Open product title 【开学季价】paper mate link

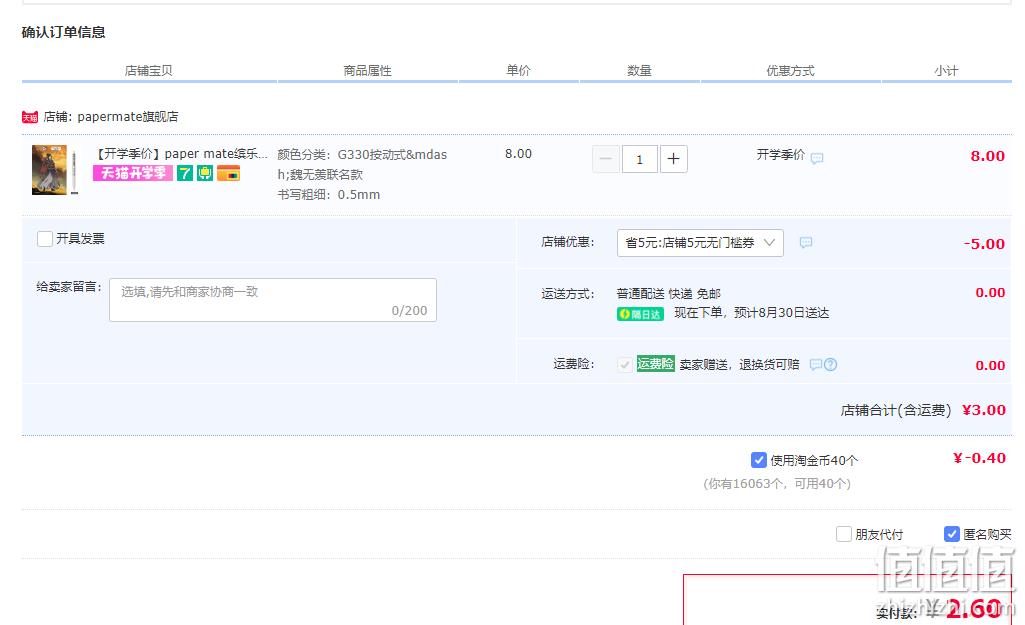(x=181, y=154)
